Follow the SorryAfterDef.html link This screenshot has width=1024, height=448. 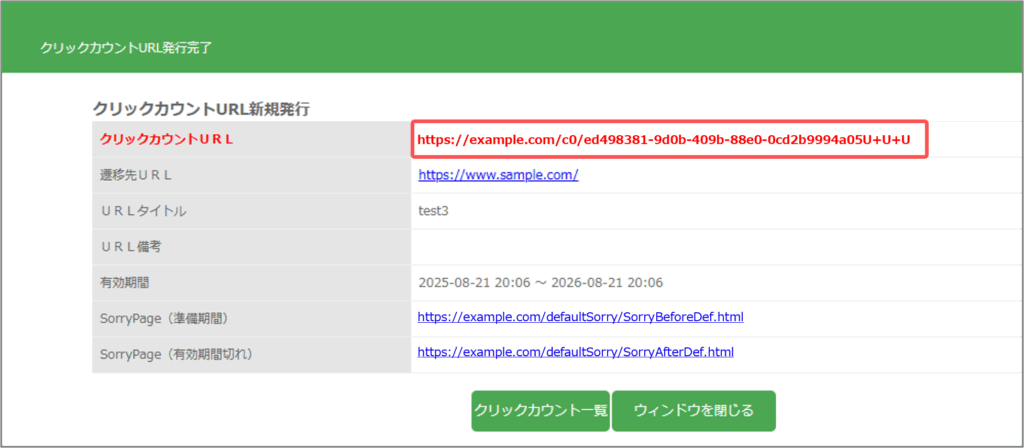click(575, 352)
